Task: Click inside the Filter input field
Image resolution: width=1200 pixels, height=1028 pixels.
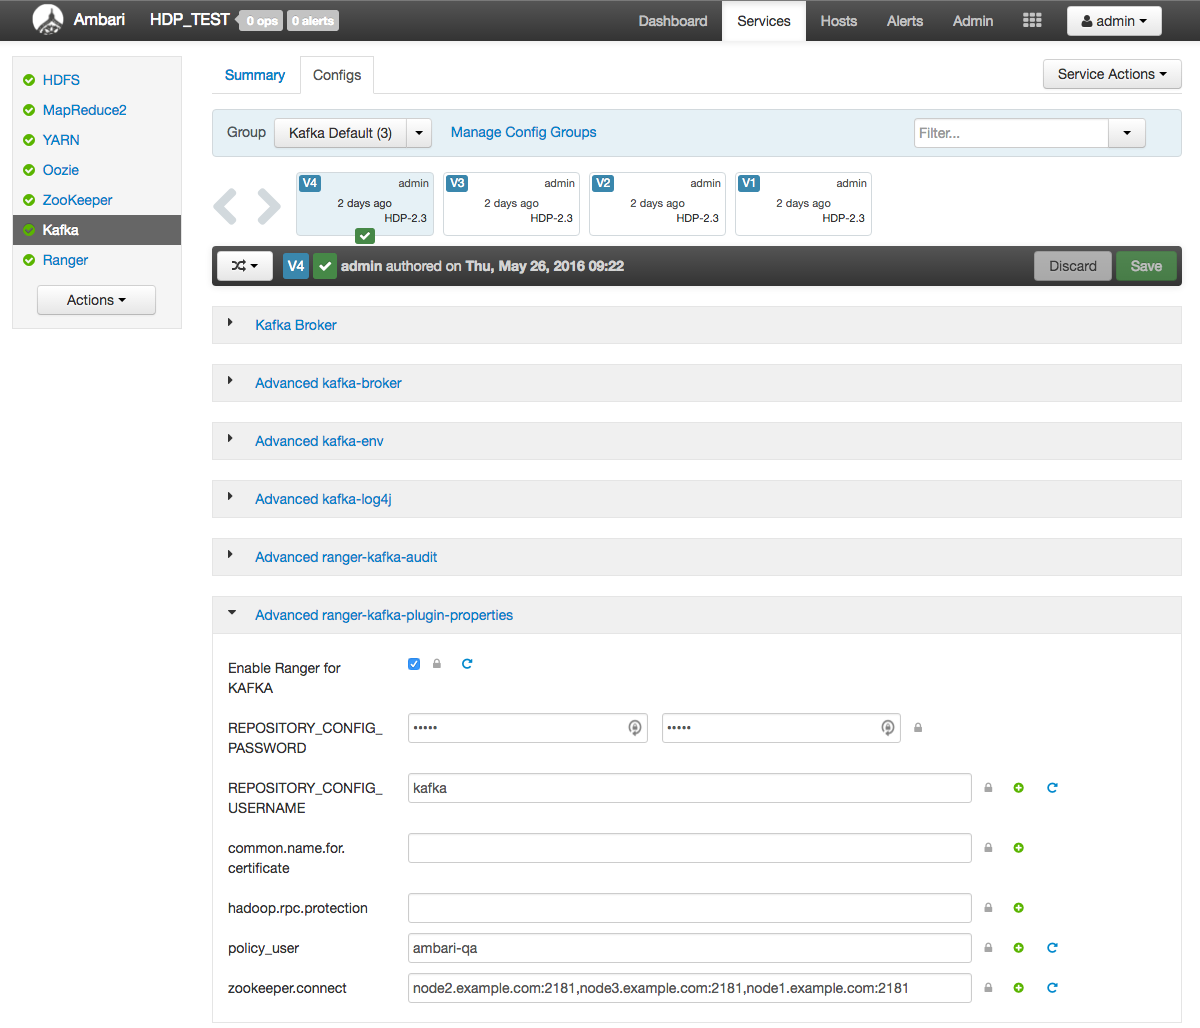Action: (1010, 132)
